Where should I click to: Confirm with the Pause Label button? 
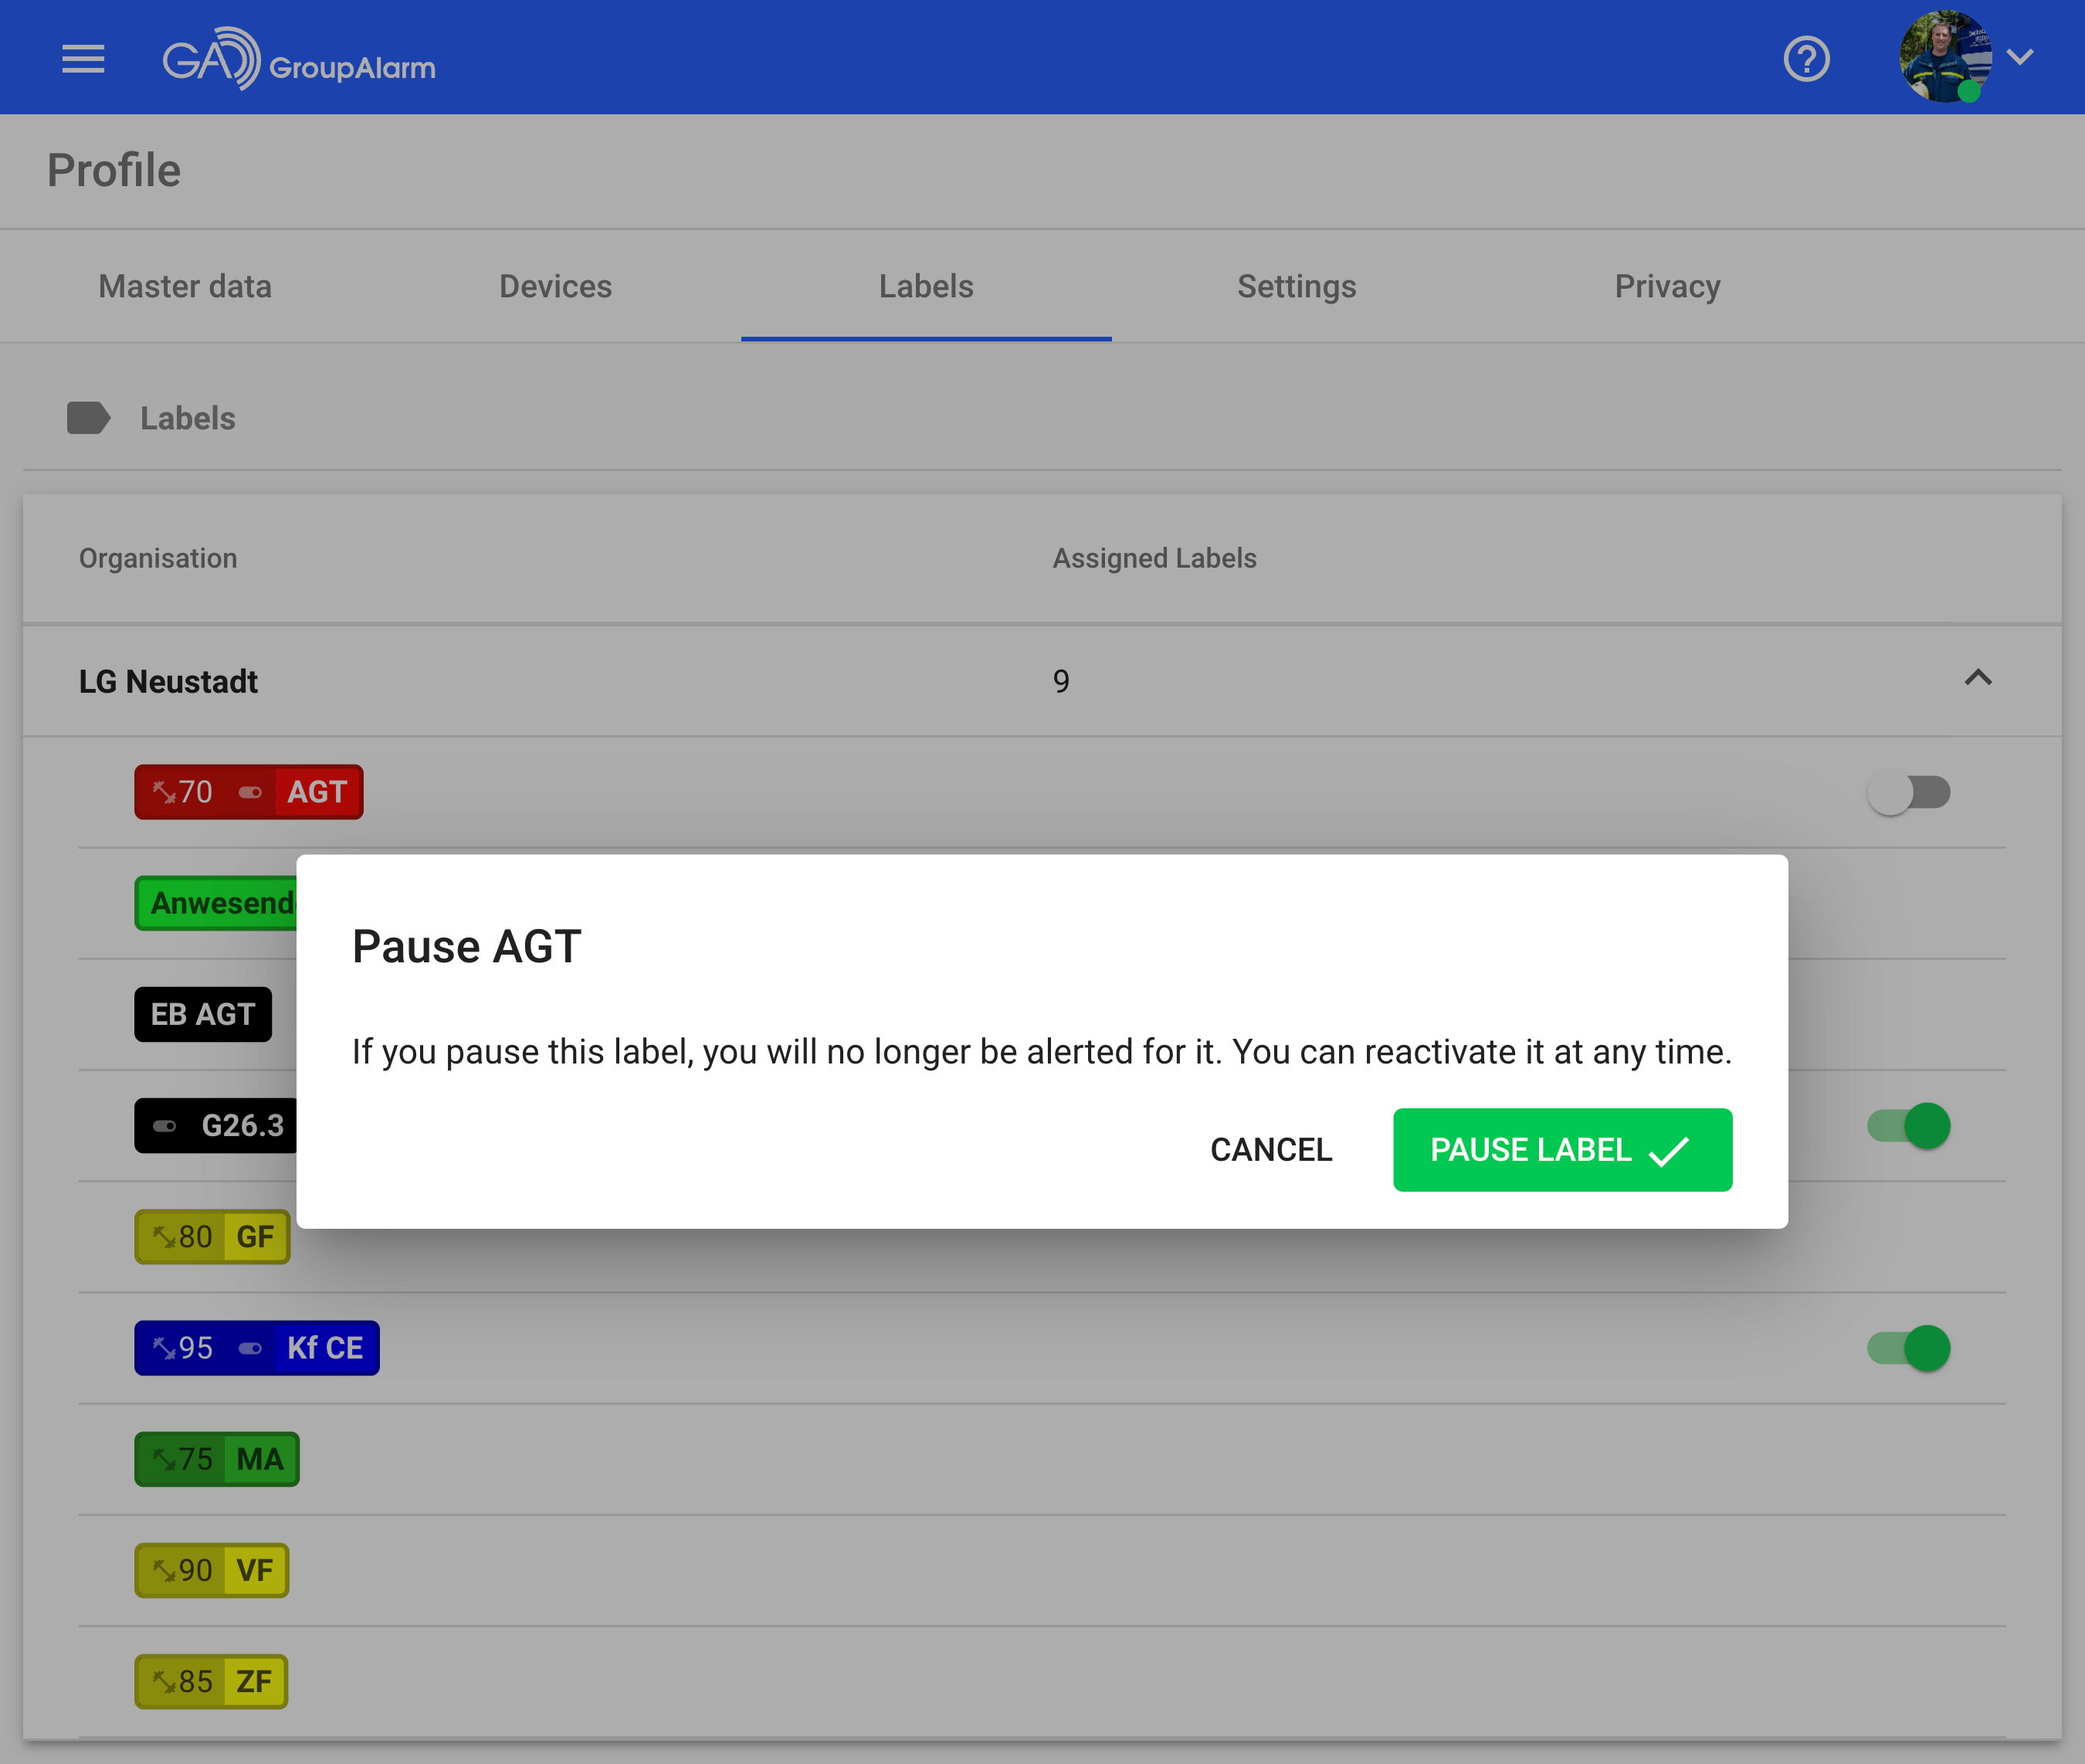point(1561,1150)
